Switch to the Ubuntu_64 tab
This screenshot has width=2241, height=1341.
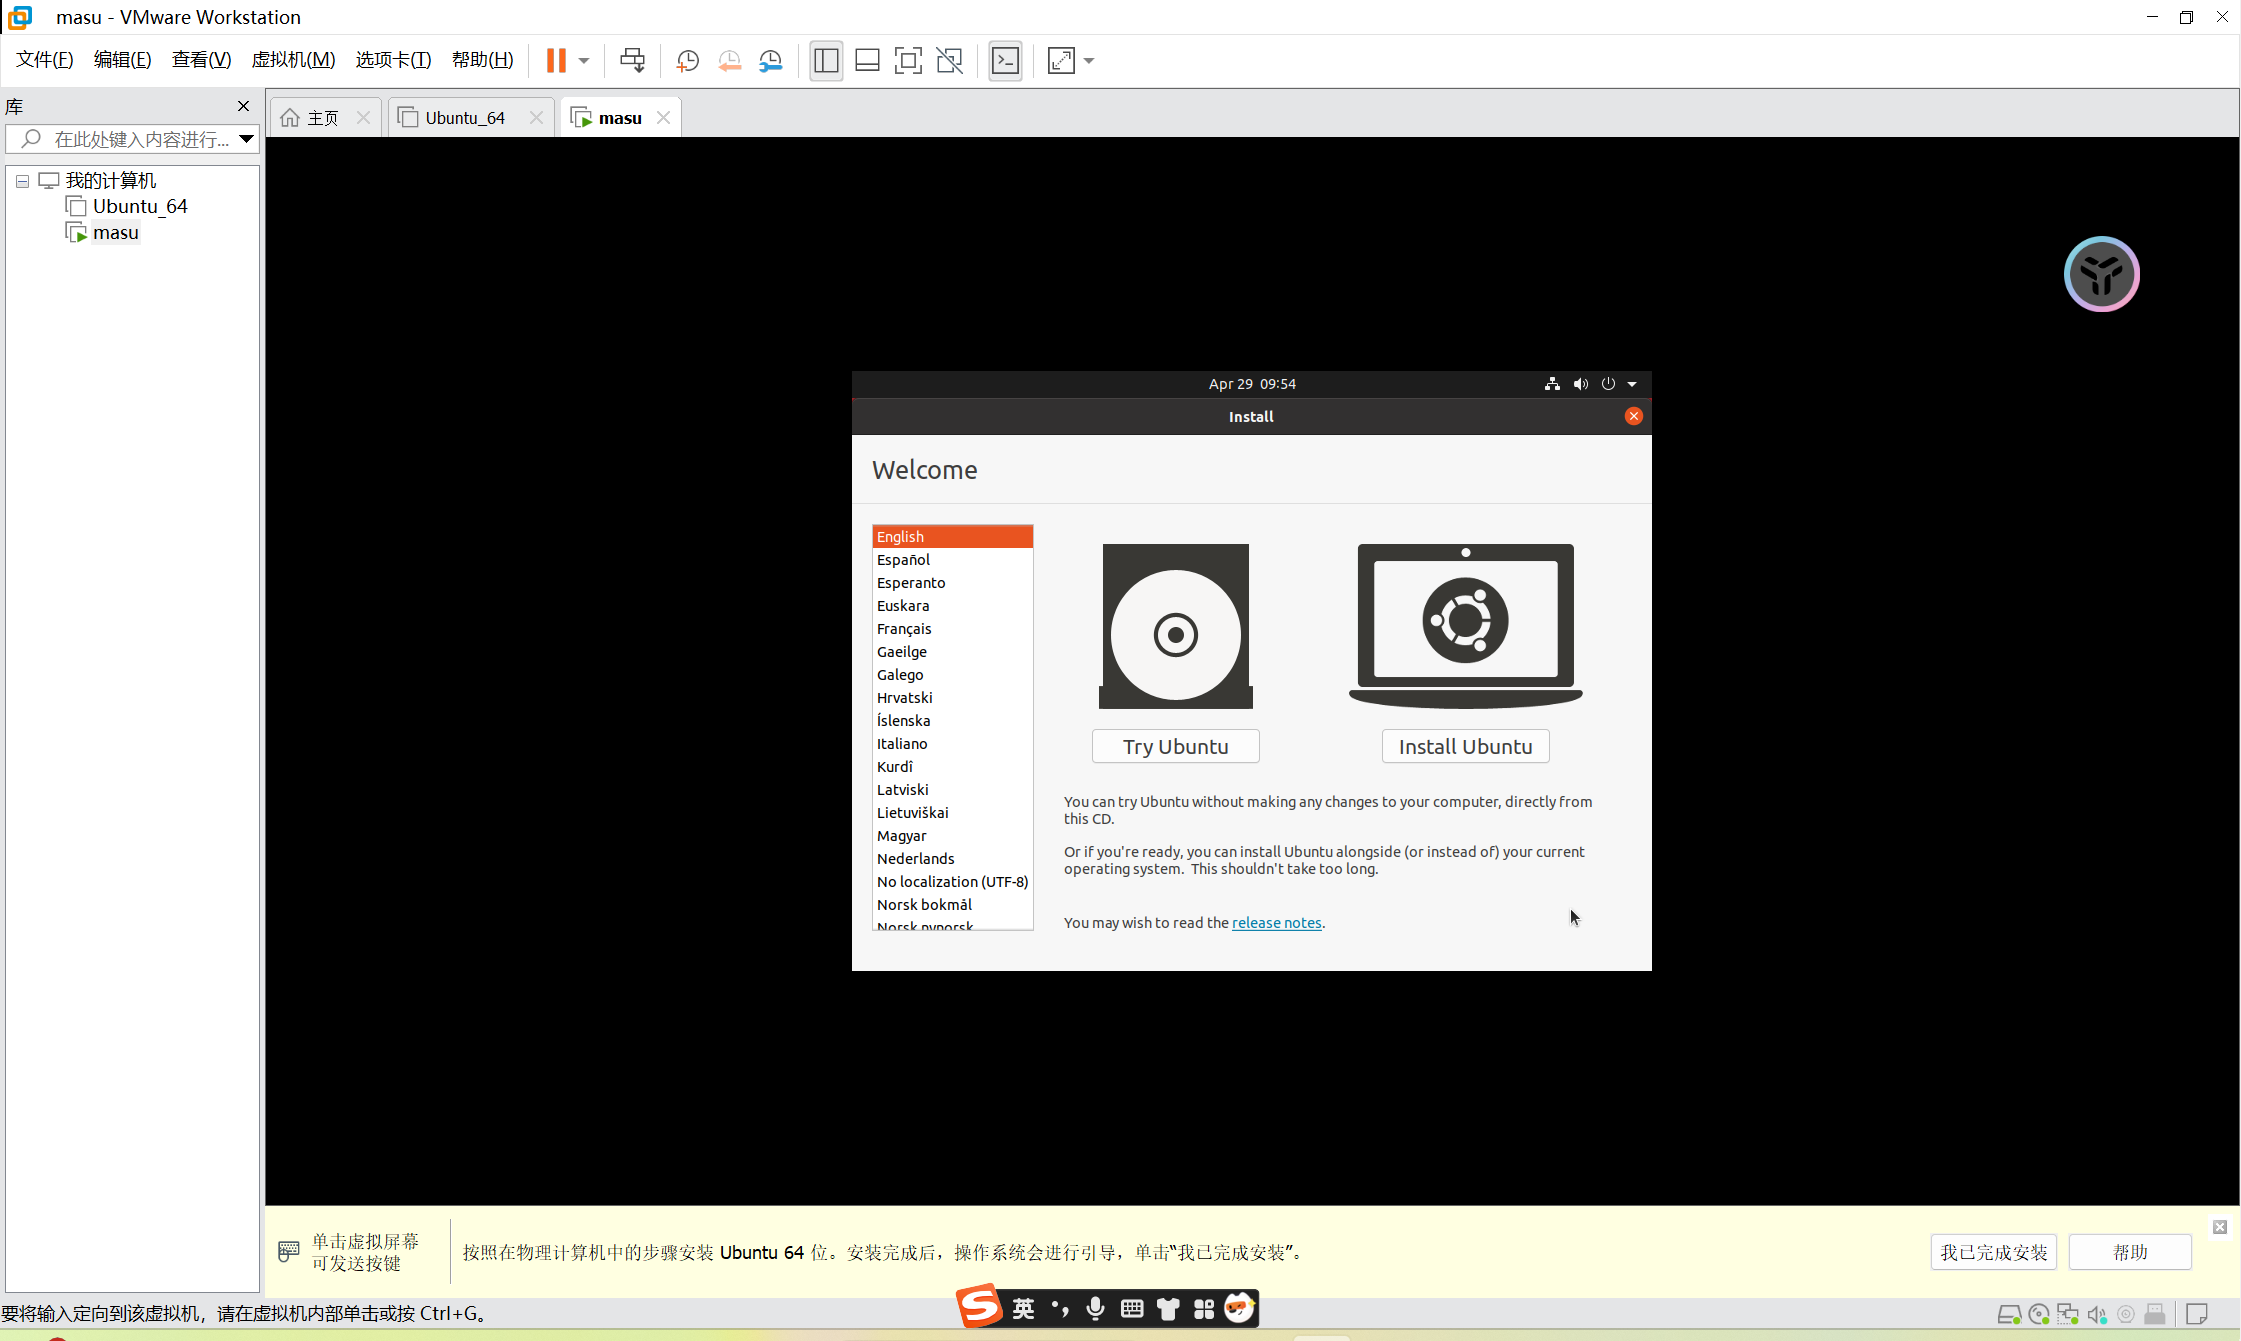pos(465,118)
